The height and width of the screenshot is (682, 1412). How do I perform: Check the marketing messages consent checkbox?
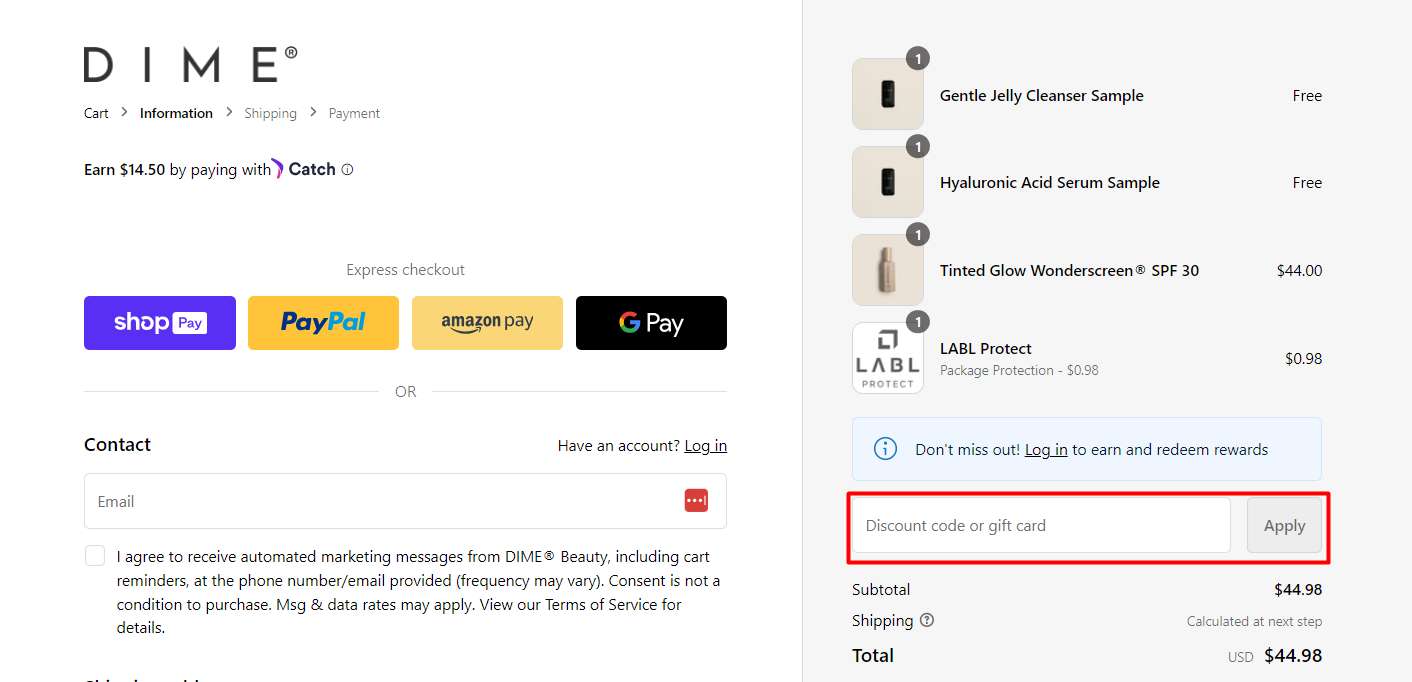coord(95,556)
